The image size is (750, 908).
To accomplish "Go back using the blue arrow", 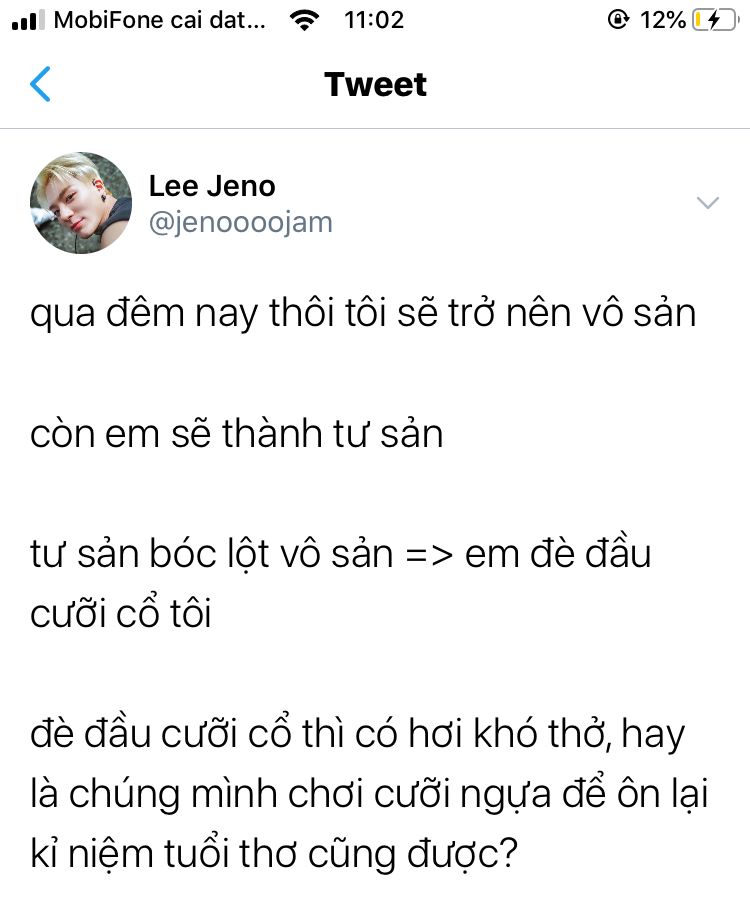I will (x=40, y=84).
